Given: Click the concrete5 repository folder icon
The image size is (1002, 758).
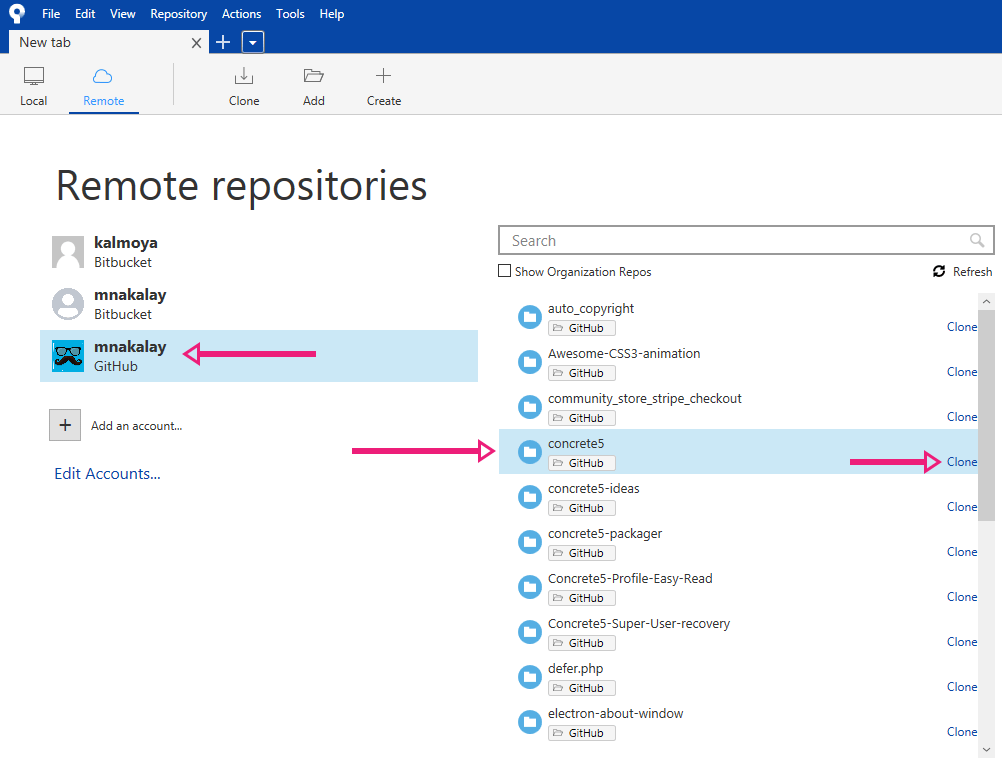Looking at the screenshot, I should pos(529,452).
